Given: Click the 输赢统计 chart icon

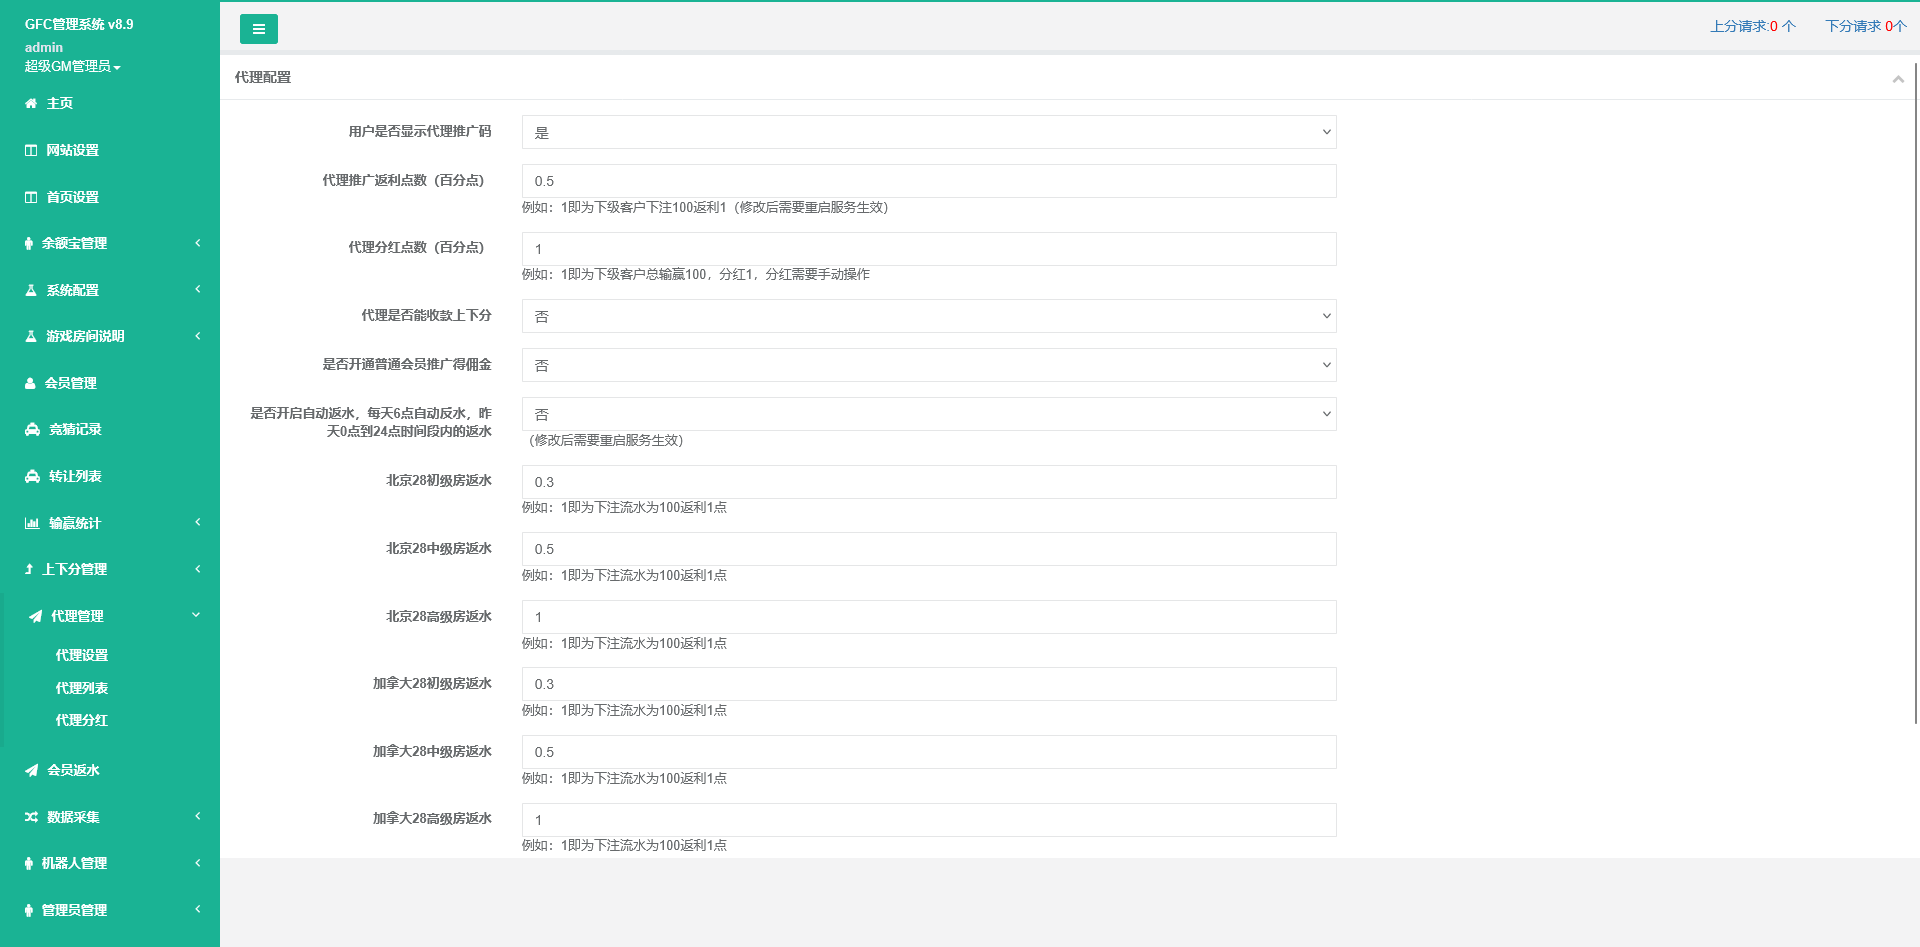Looking at the screenshot, I should point(31,522).
